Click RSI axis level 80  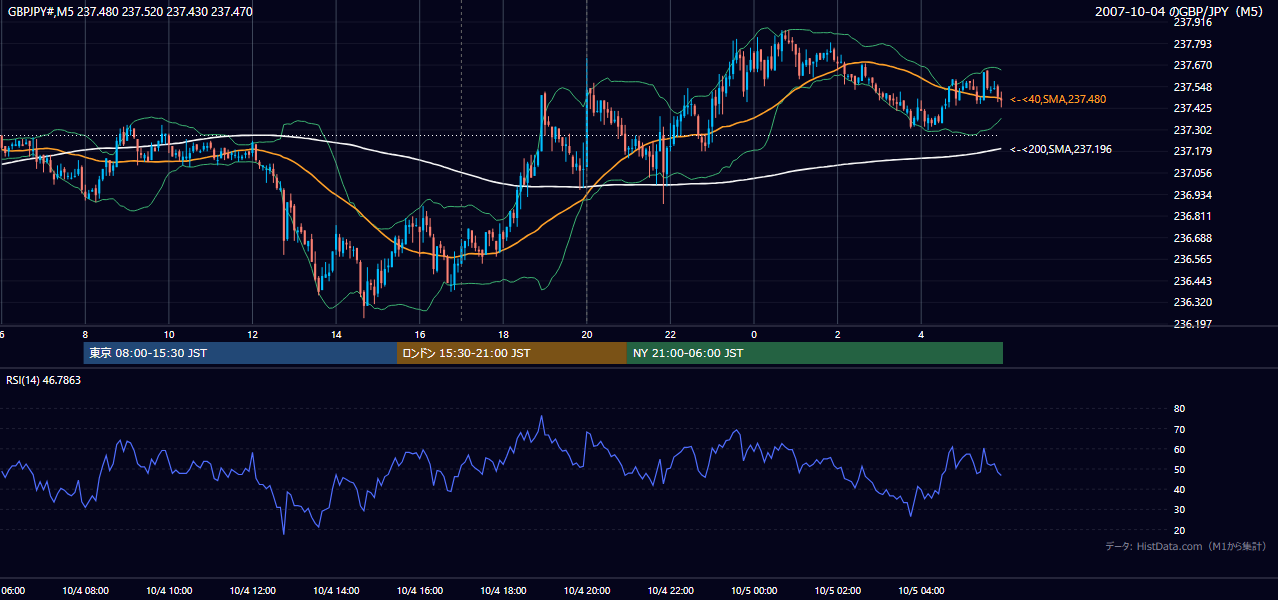pyautogui.click(x=1179, y=409)
